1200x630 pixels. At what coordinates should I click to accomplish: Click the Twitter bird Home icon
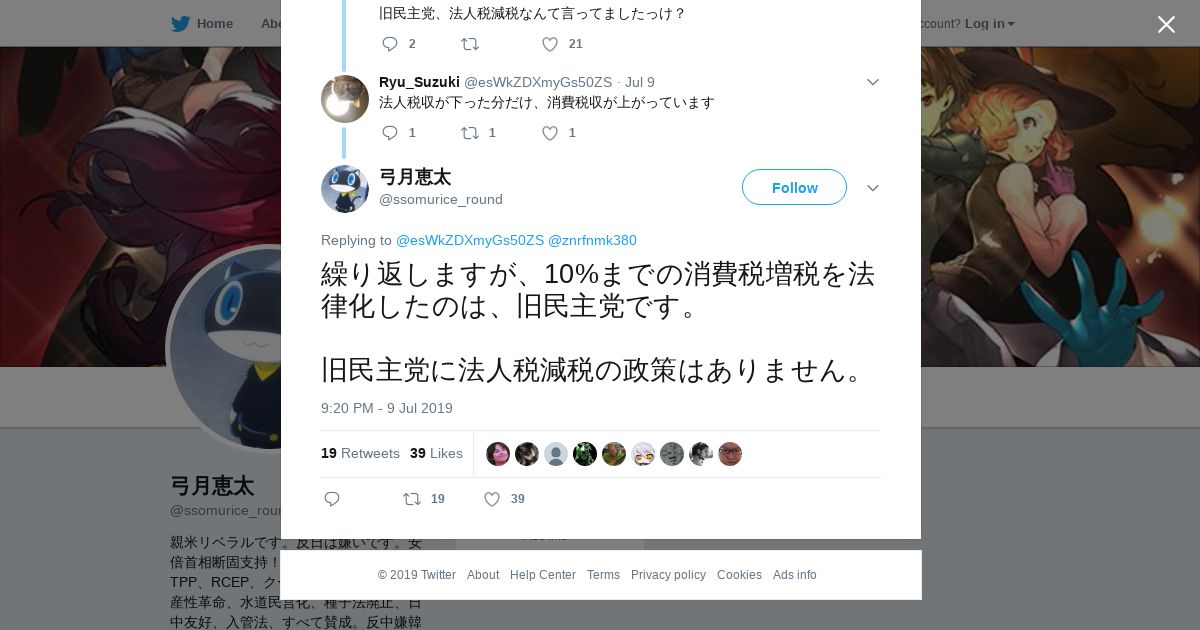(180, 23)
